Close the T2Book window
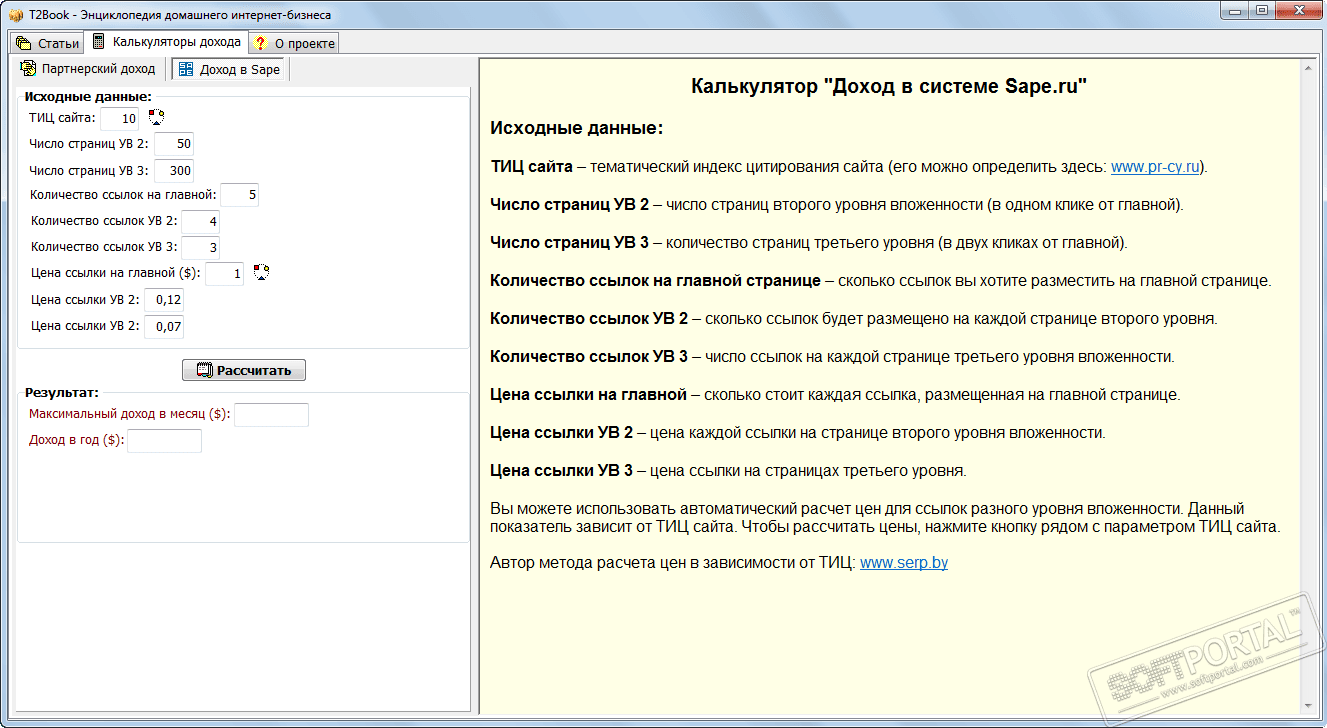Viewport: 1327px width, 728px height. (x=1297, y=10)
